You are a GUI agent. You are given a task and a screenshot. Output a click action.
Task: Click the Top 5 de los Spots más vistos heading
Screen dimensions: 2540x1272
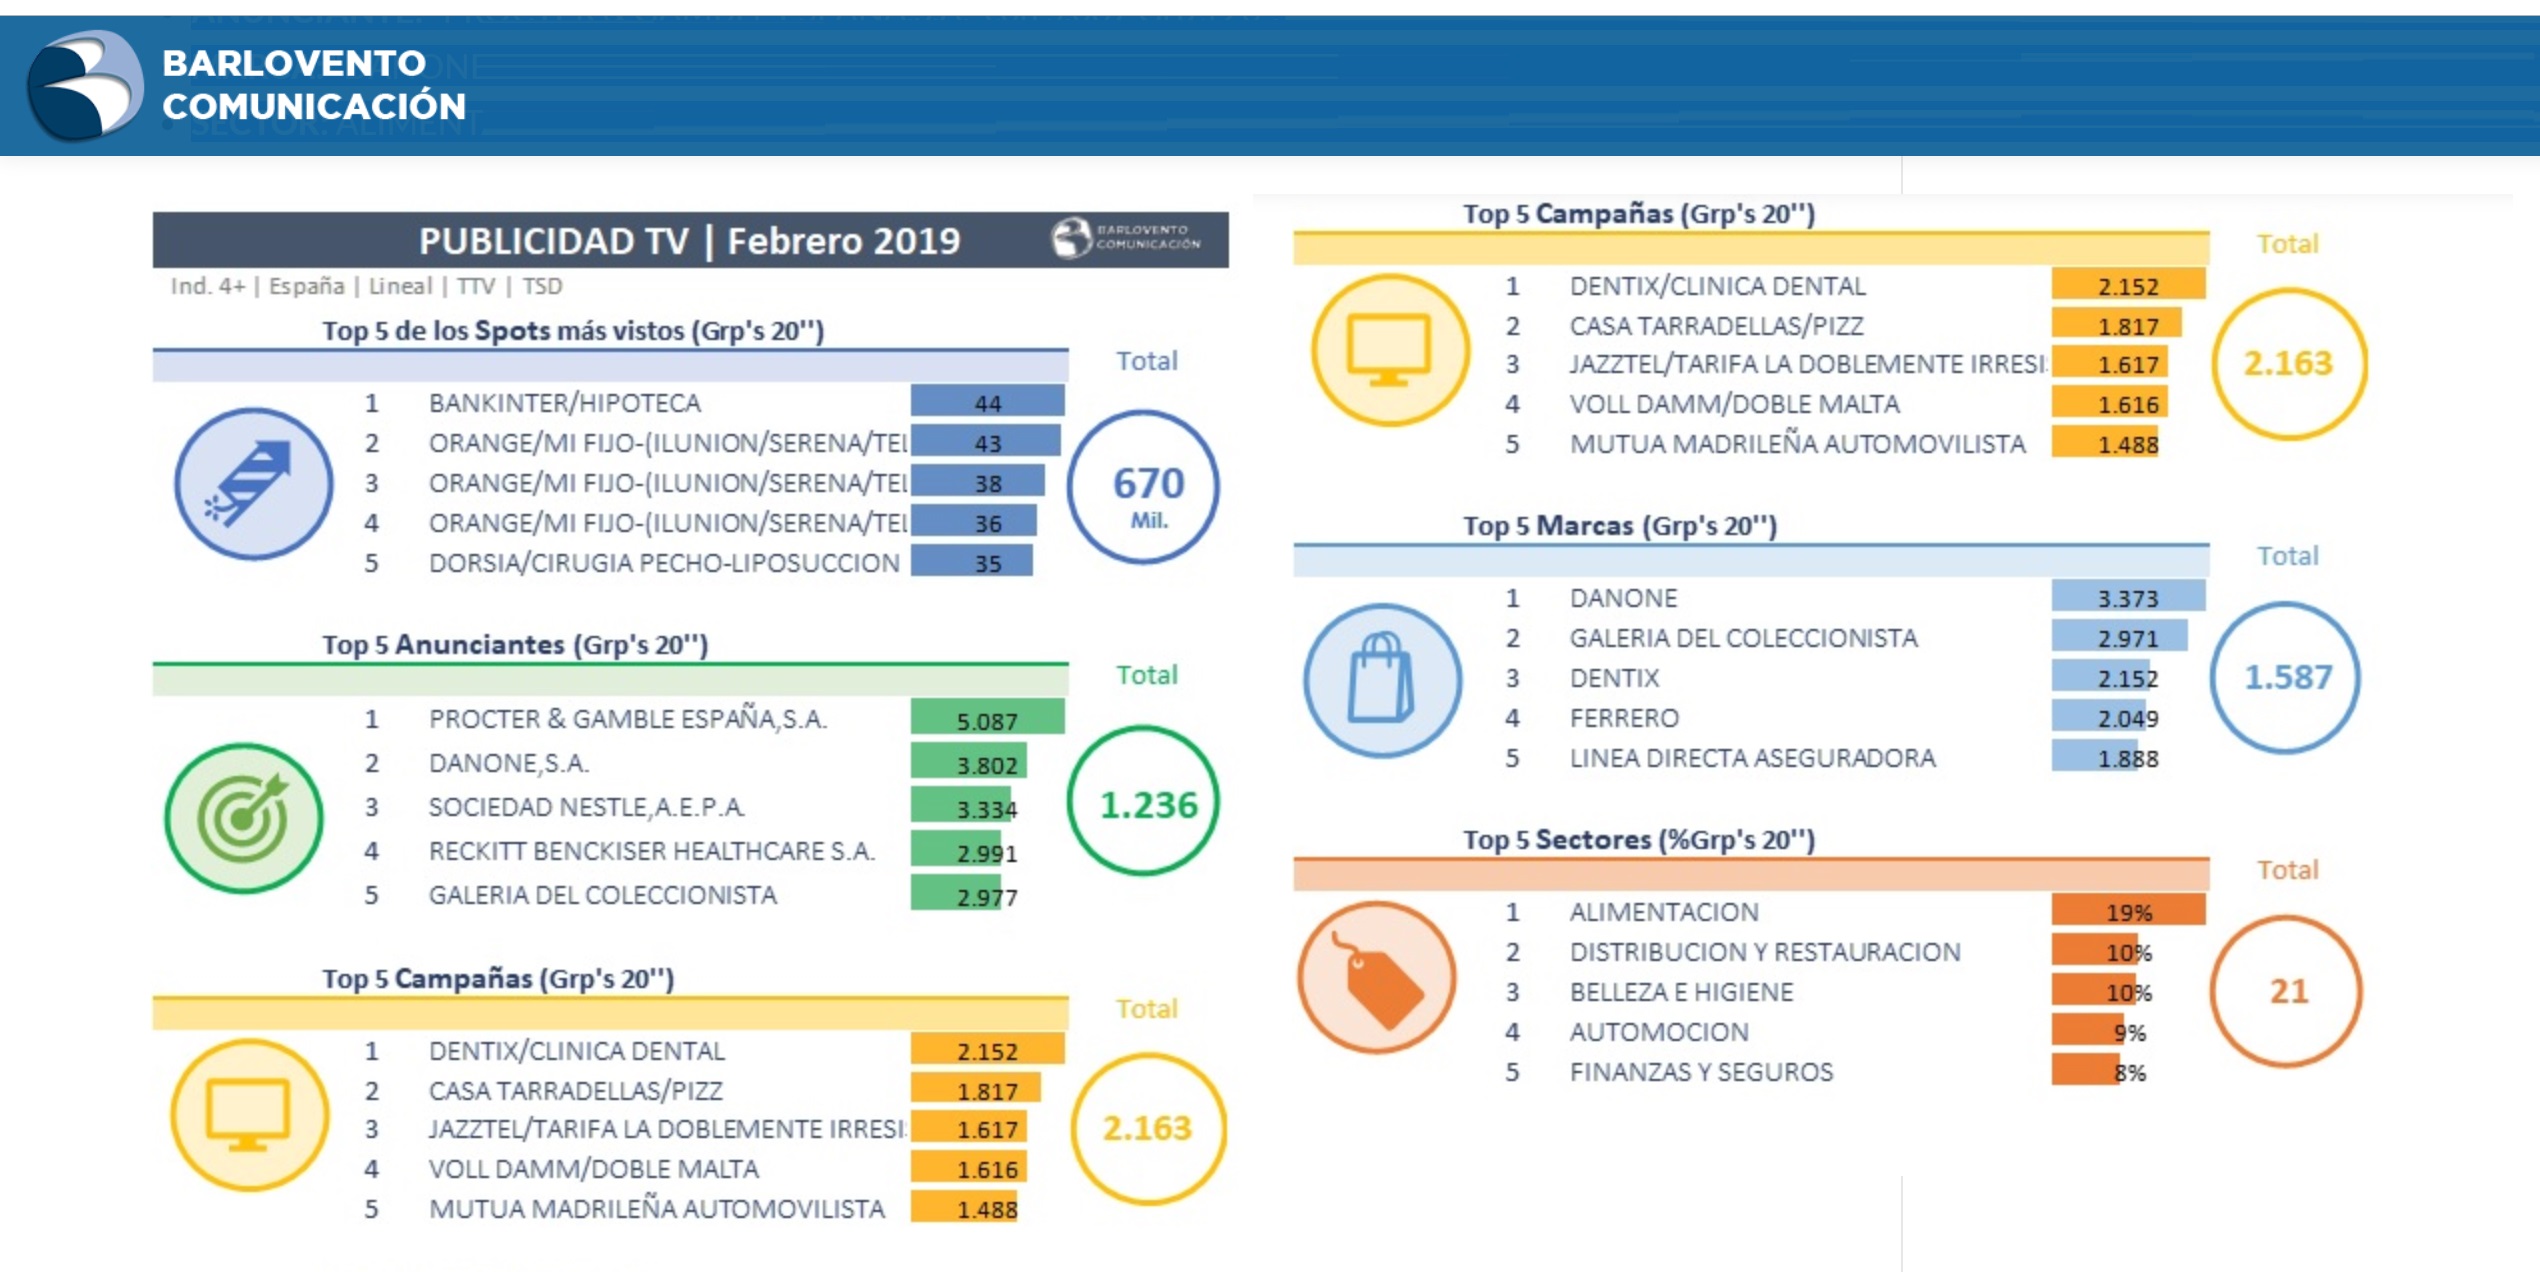point(573,330)
